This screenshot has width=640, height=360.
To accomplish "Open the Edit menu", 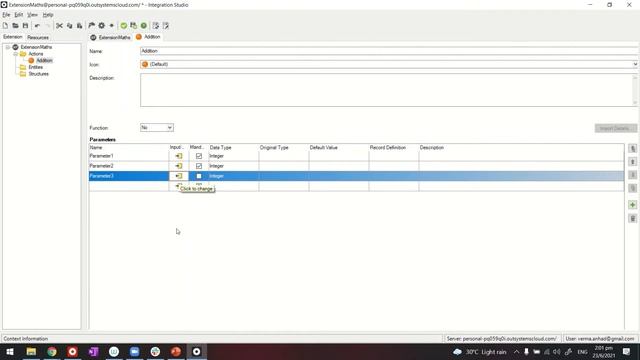I will (19, 15).
